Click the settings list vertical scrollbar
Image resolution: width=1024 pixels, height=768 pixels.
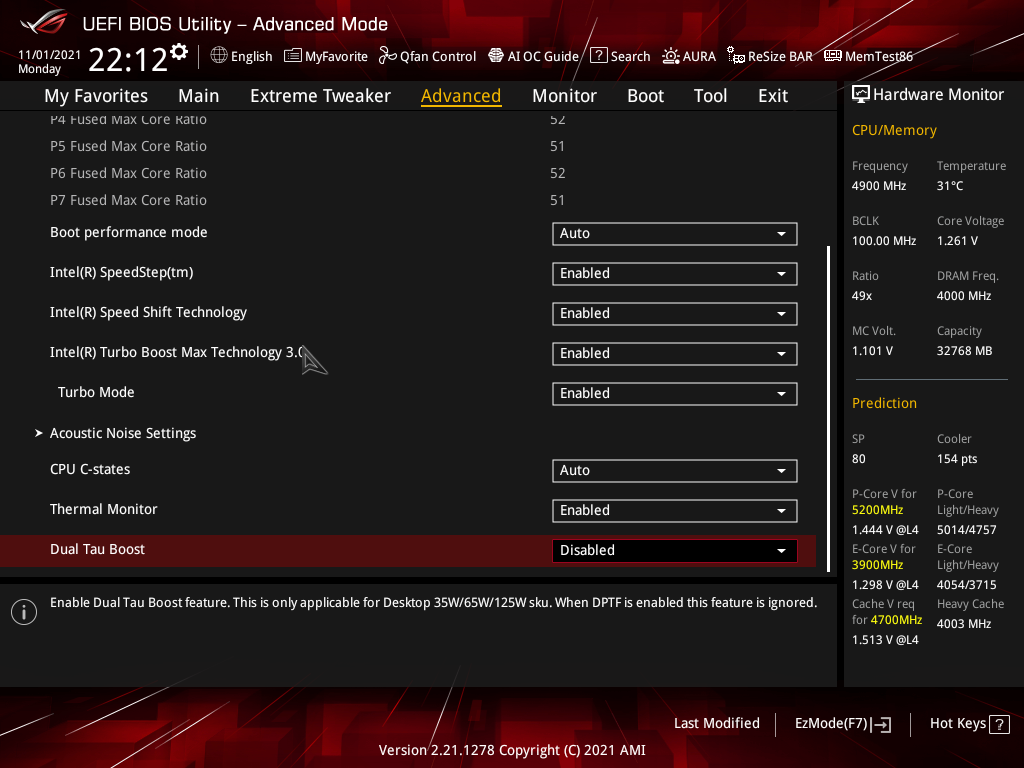(x=828, y=409)
